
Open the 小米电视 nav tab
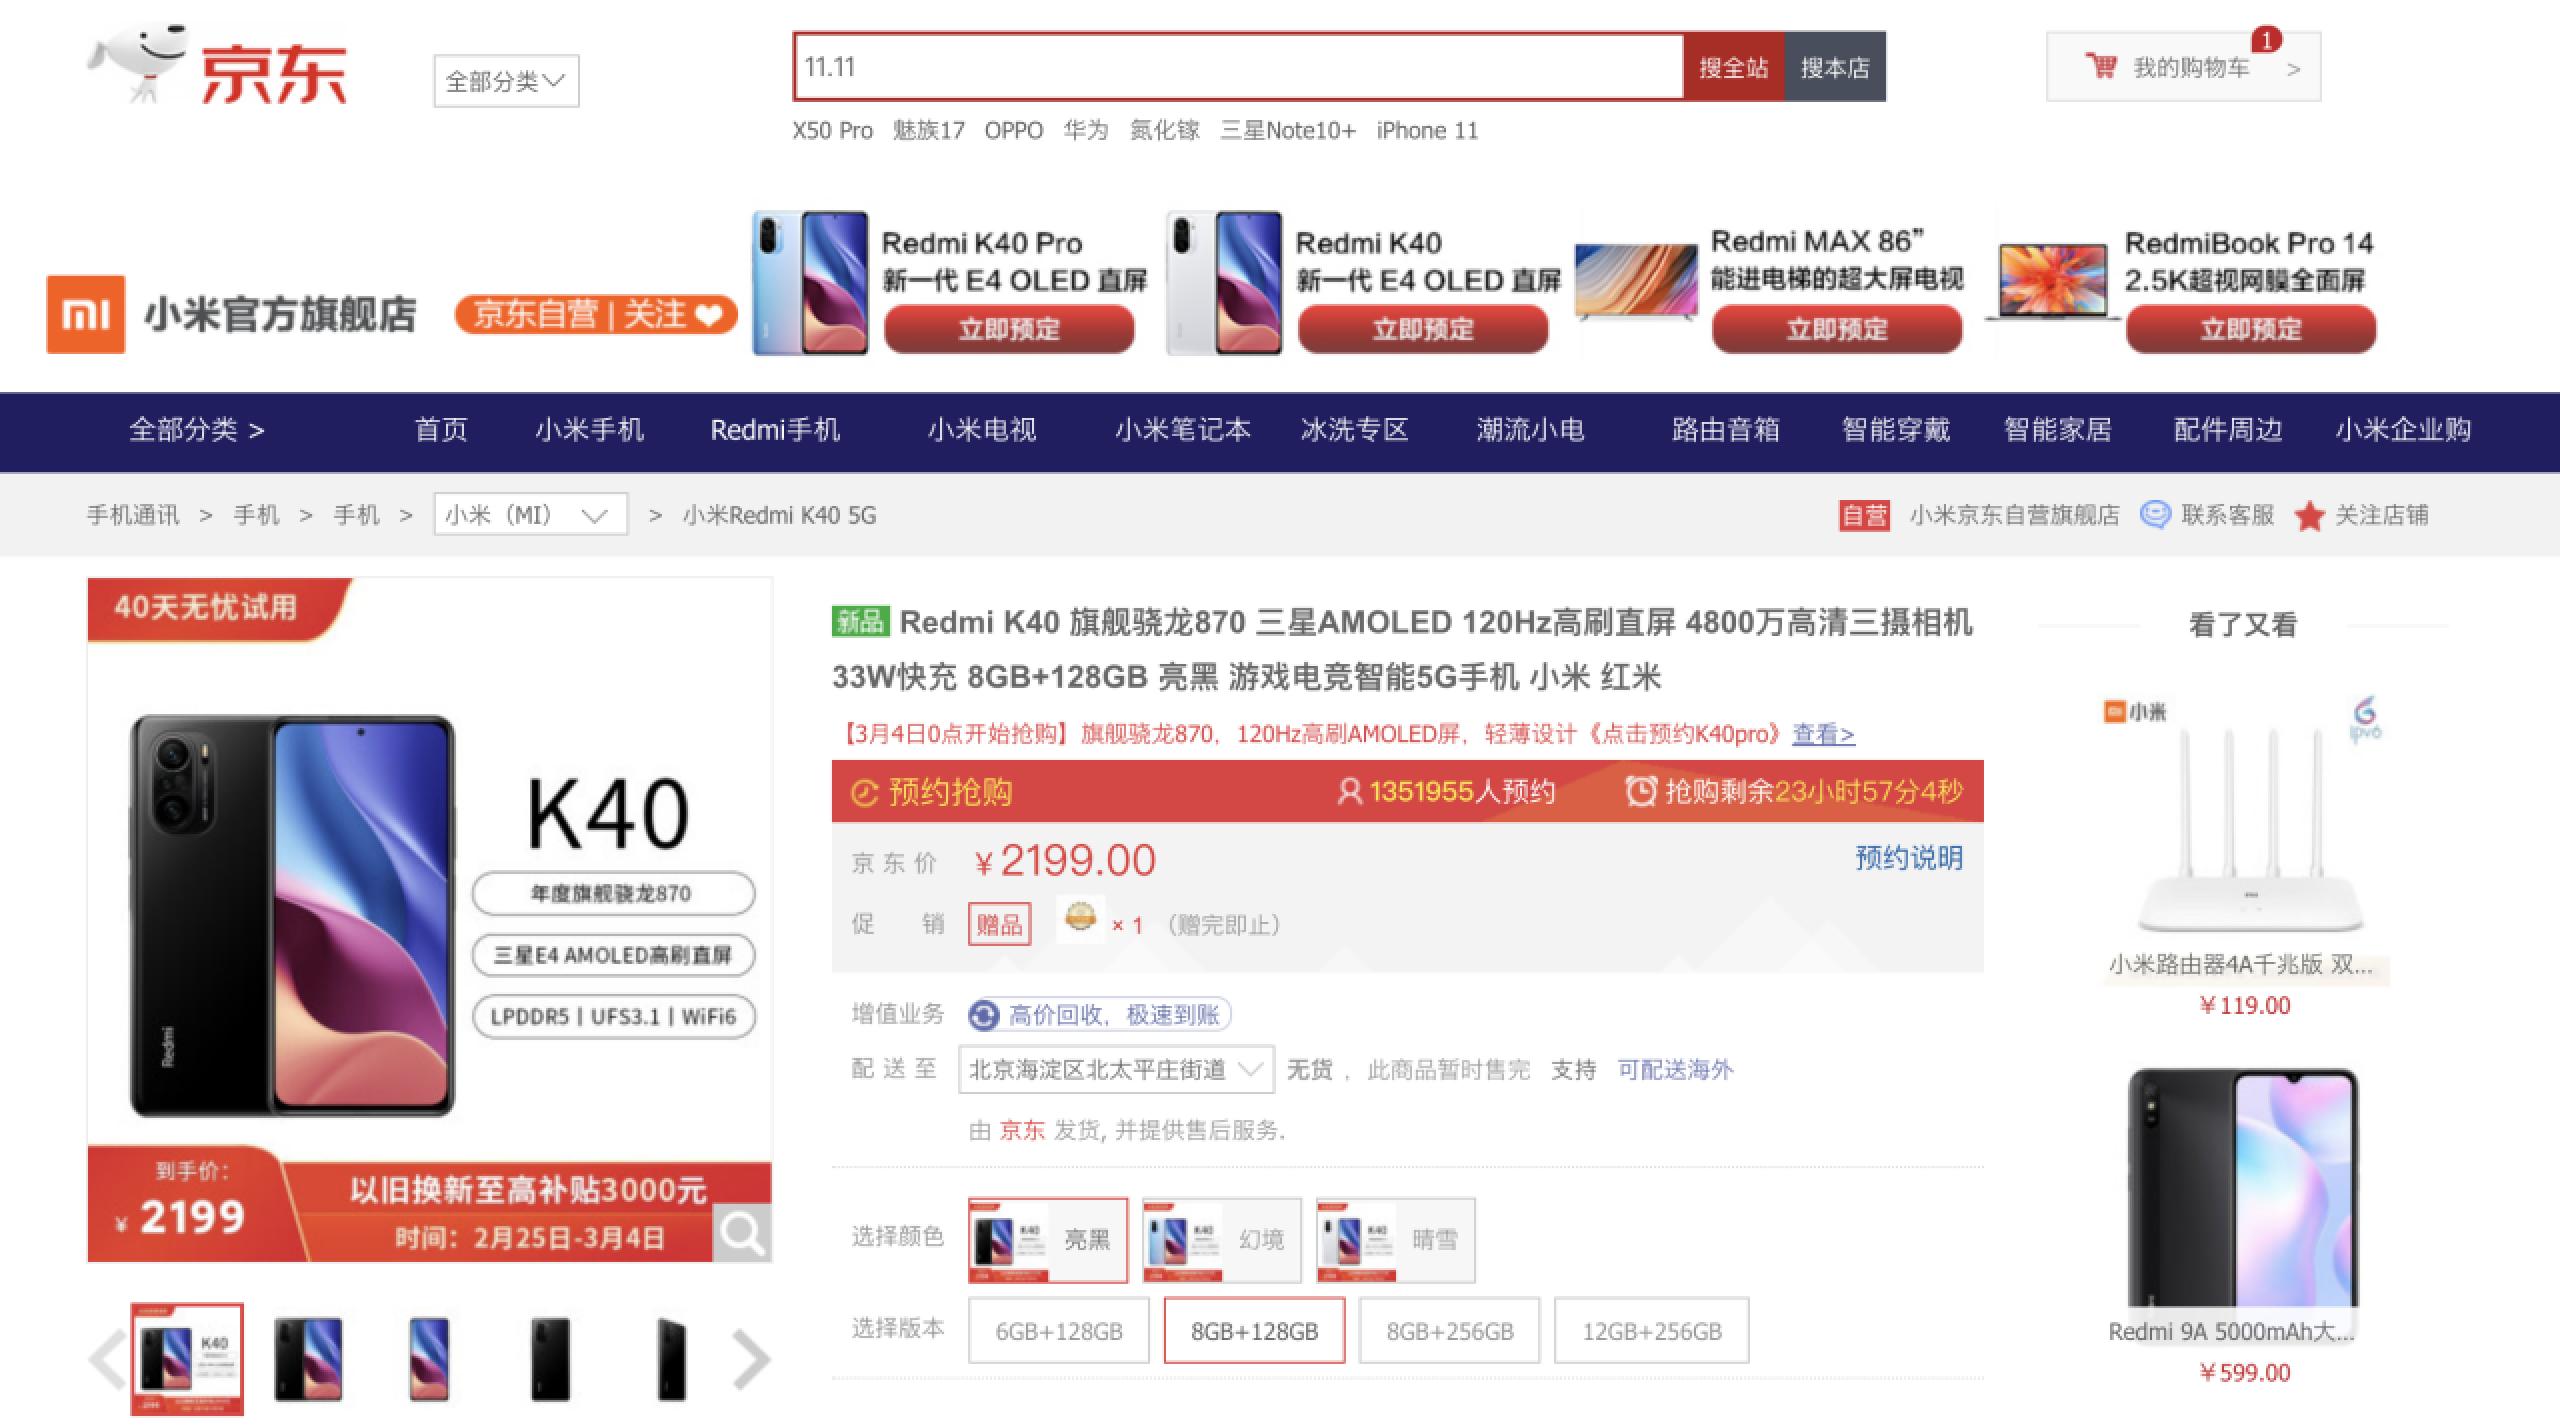point(981,430)
